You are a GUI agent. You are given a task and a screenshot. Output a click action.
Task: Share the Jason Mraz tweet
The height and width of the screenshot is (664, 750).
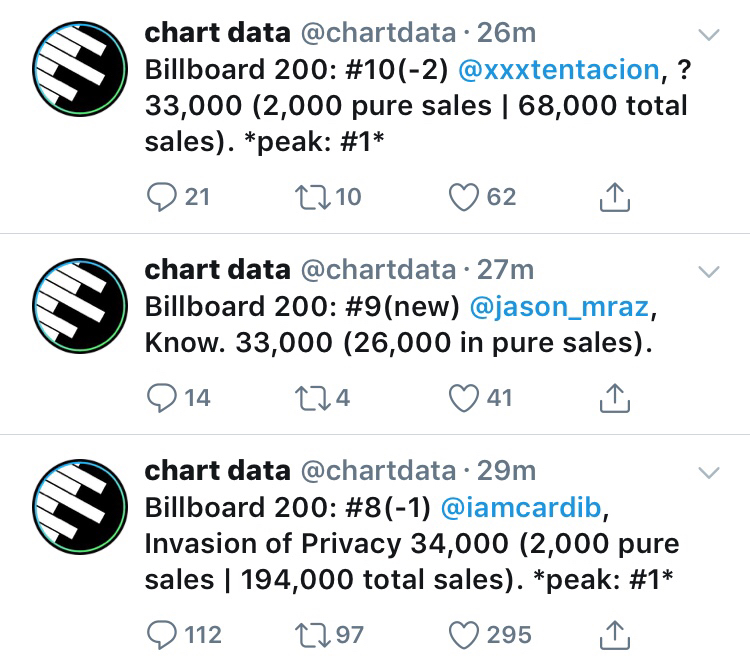[614, 398]
